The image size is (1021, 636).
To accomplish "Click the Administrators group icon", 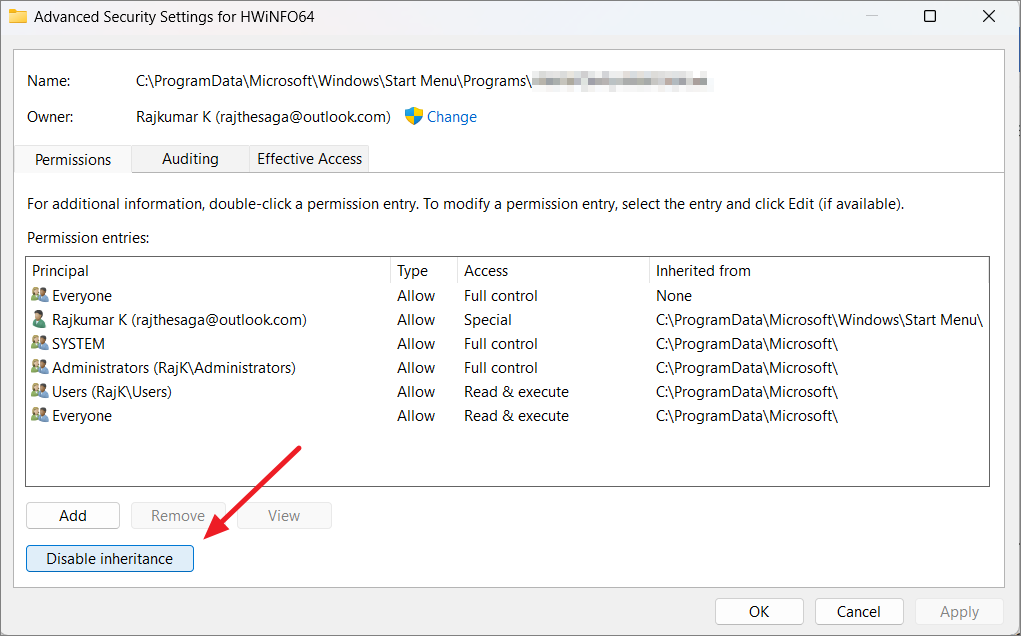I will (38, 367).
